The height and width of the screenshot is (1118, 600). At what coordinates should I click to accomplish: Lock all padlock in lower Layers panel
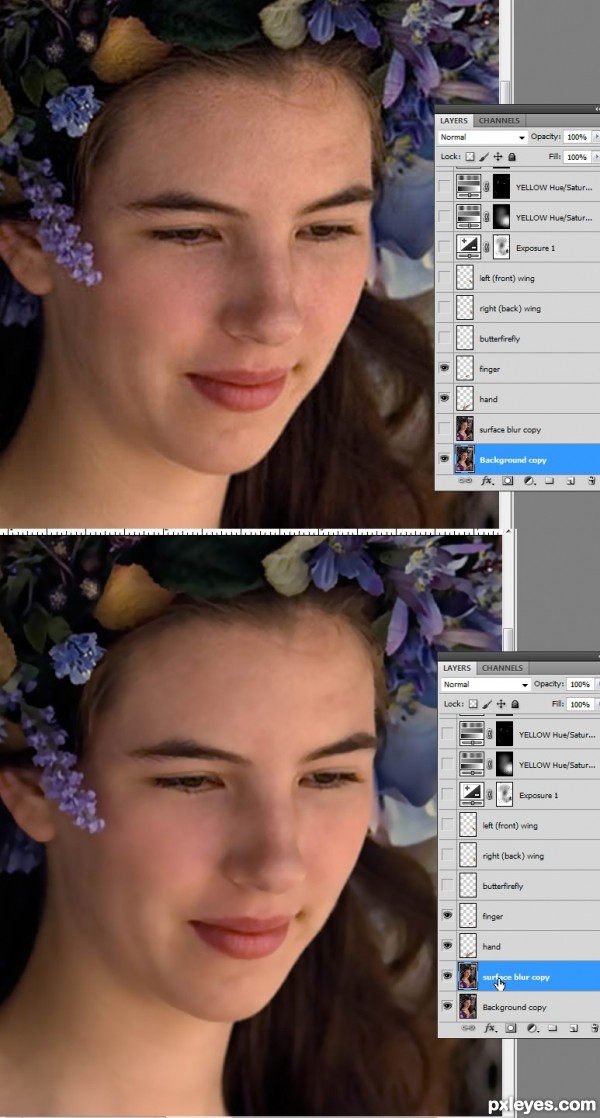(x=514, y=704)
